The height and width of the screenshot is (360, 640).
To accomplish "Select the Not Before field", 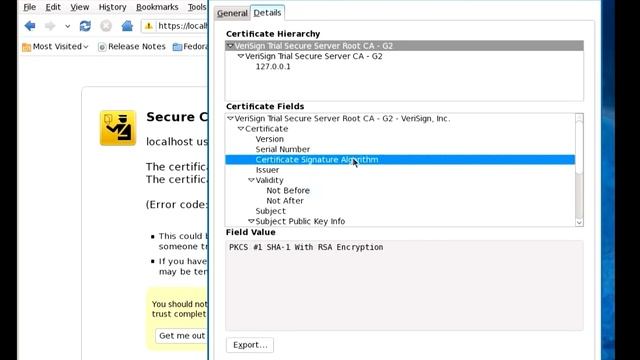I will click(x=288, y=190).
